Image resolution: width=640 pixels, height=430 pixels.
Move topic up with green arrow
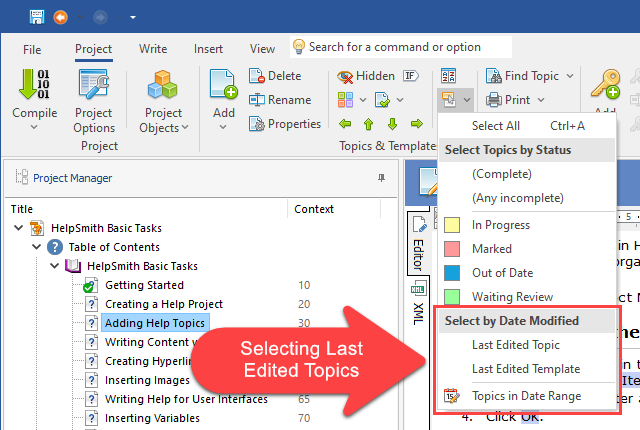[x=369, y=124]
